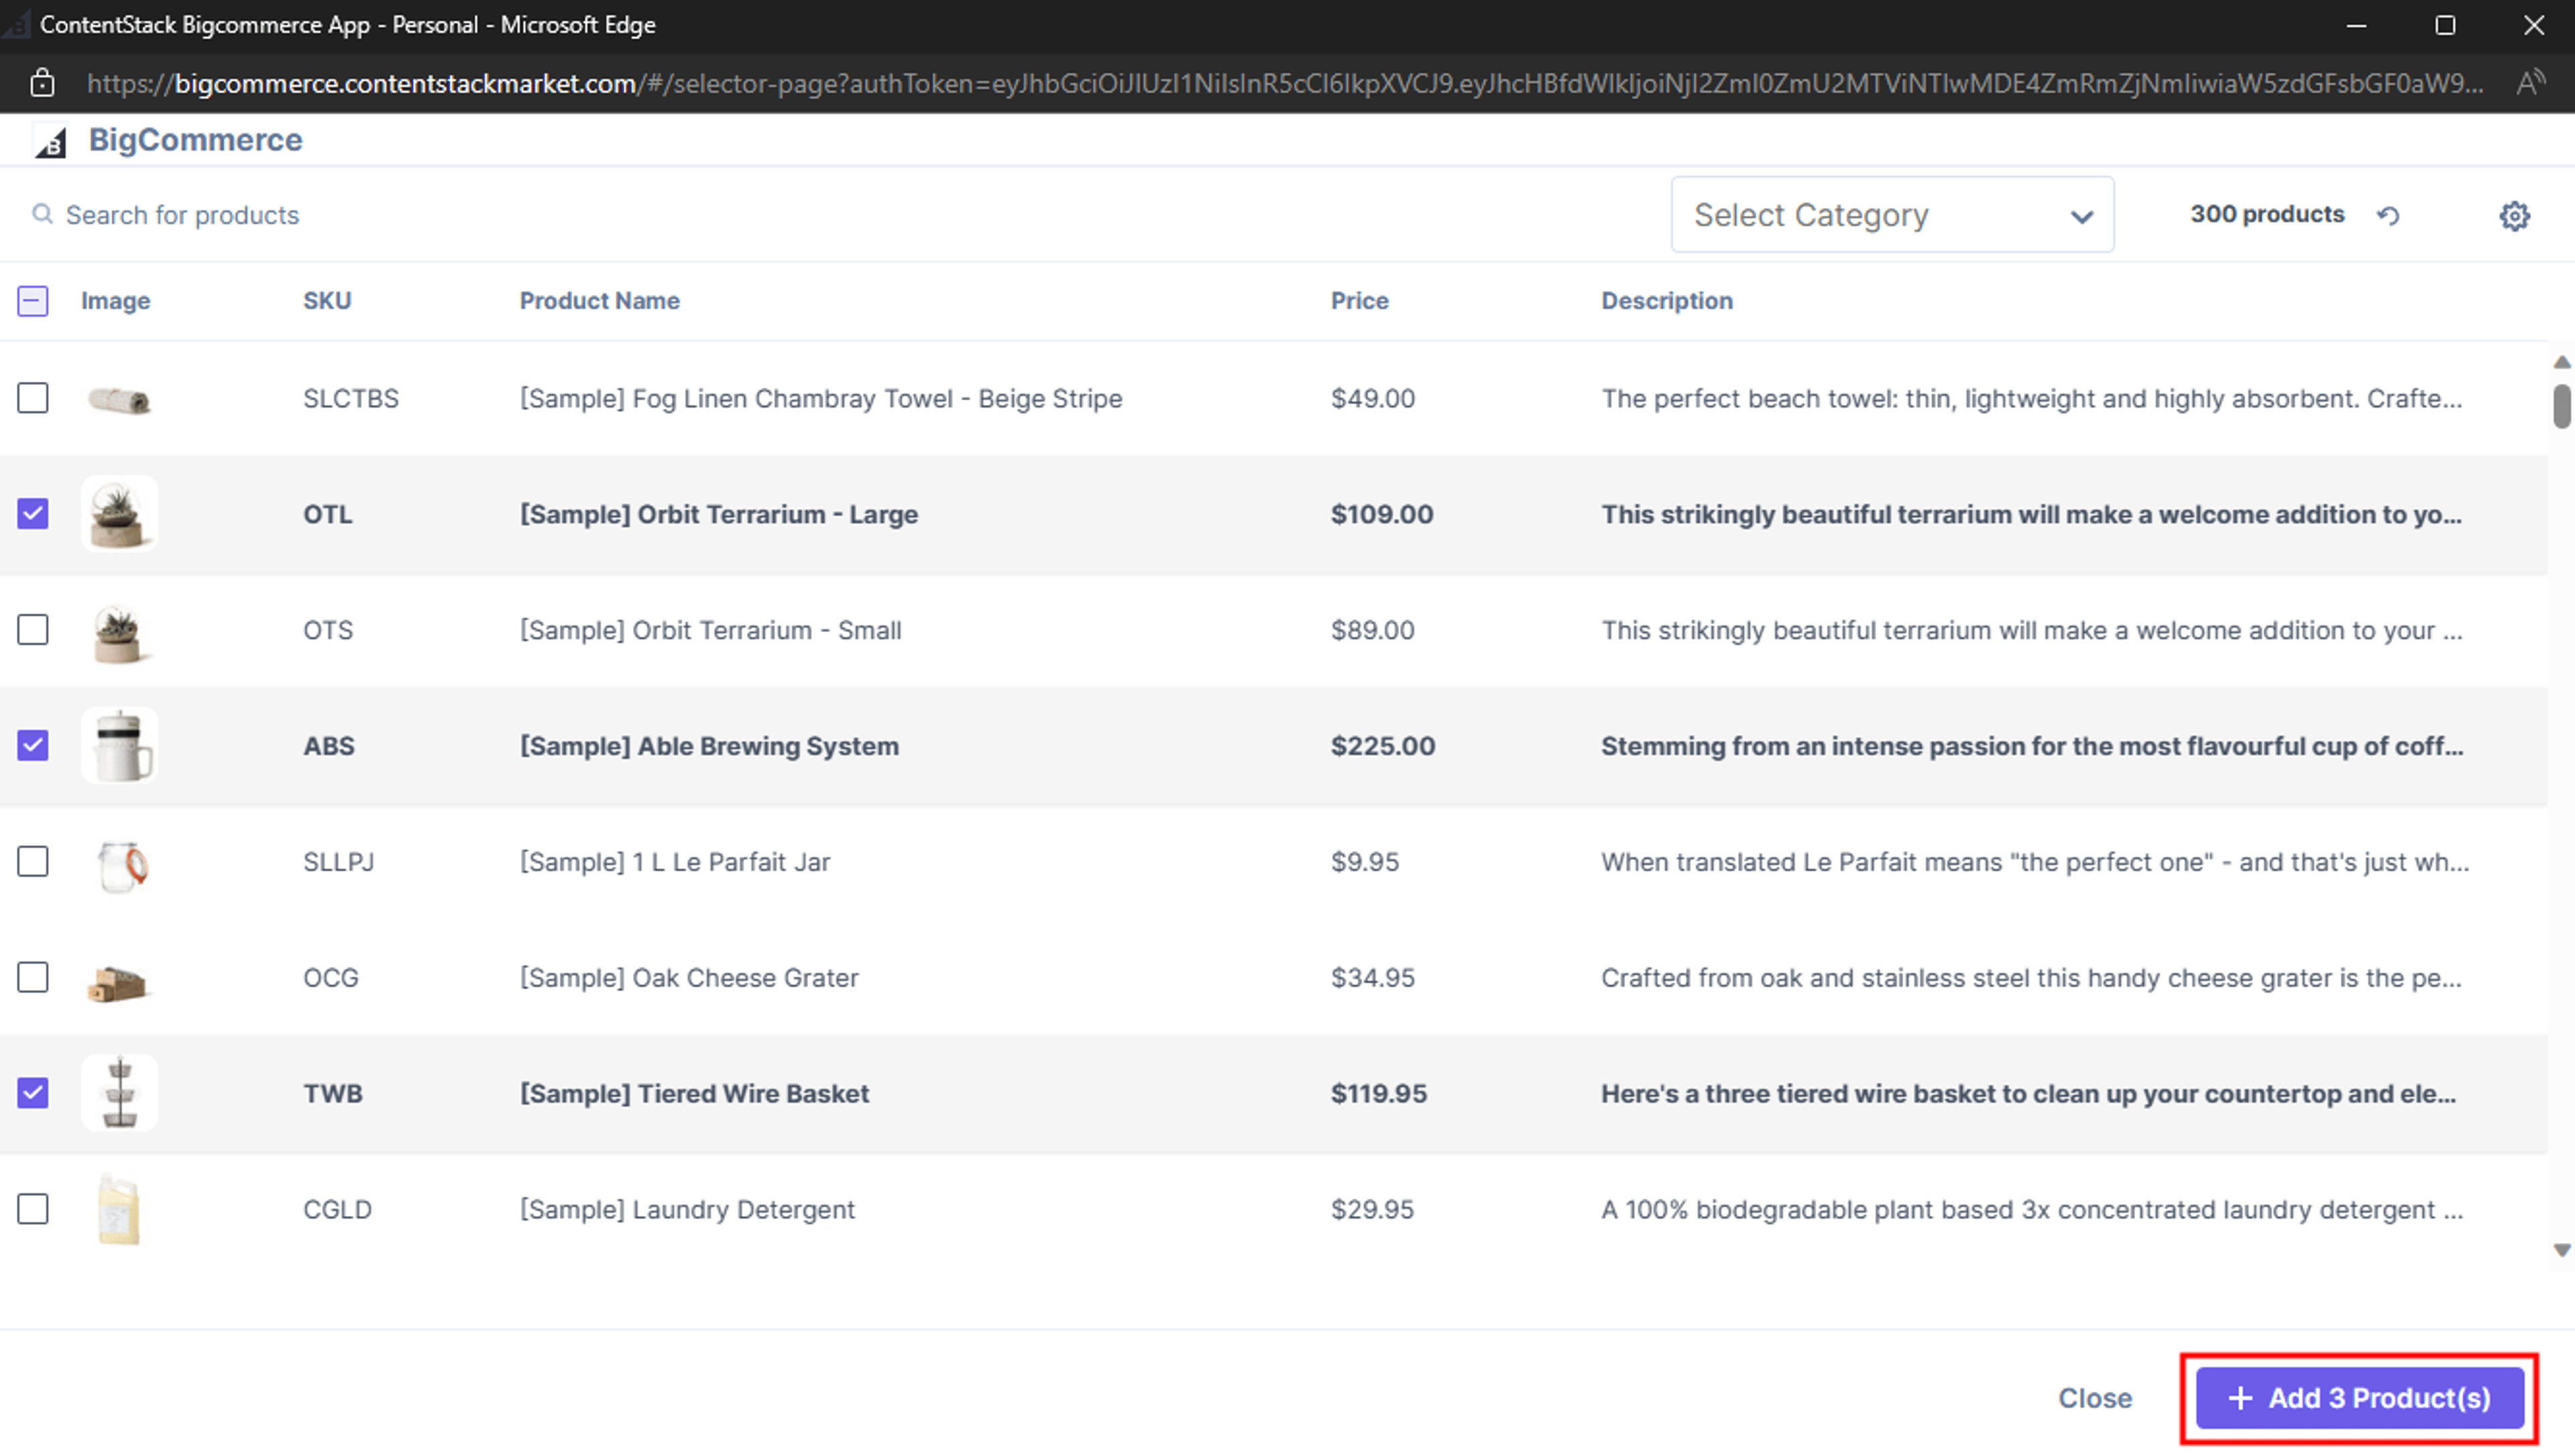The height and width of the screenshot is (1456, 2575).
Task: Click '[Sample] Laundry Detergent' name
Action: click(x=687, y=1209)
